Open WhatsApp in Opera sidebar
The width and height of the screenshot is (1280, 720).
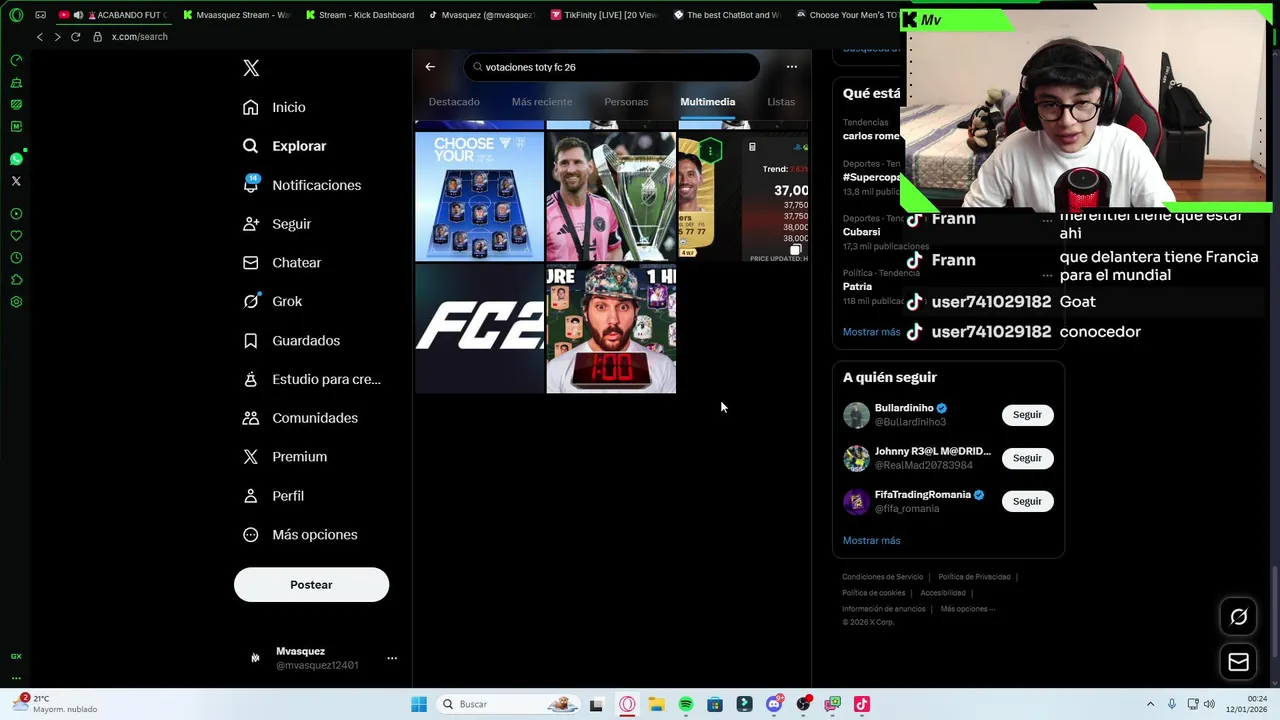16,159
